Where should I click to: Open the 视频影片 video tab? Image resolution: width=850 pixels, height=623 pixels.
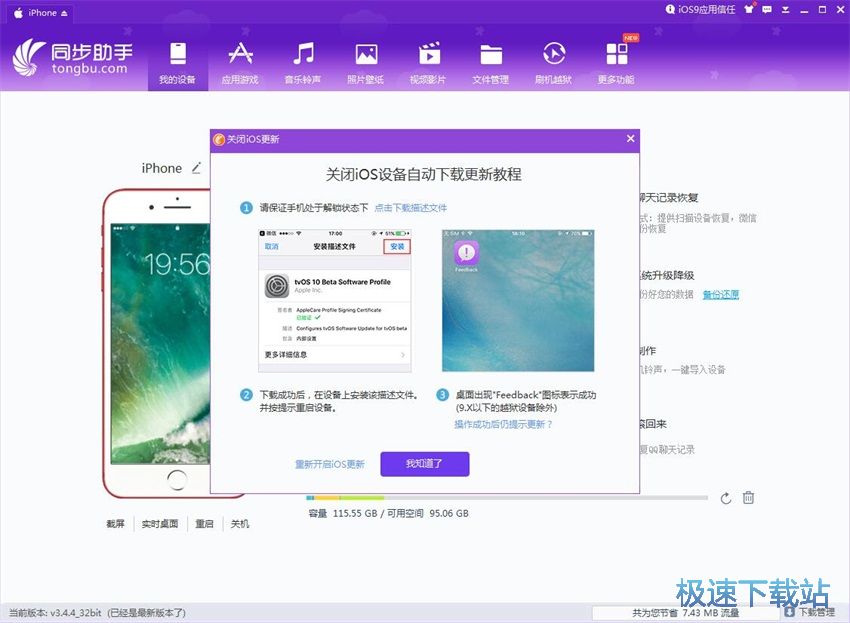(428, 63)
